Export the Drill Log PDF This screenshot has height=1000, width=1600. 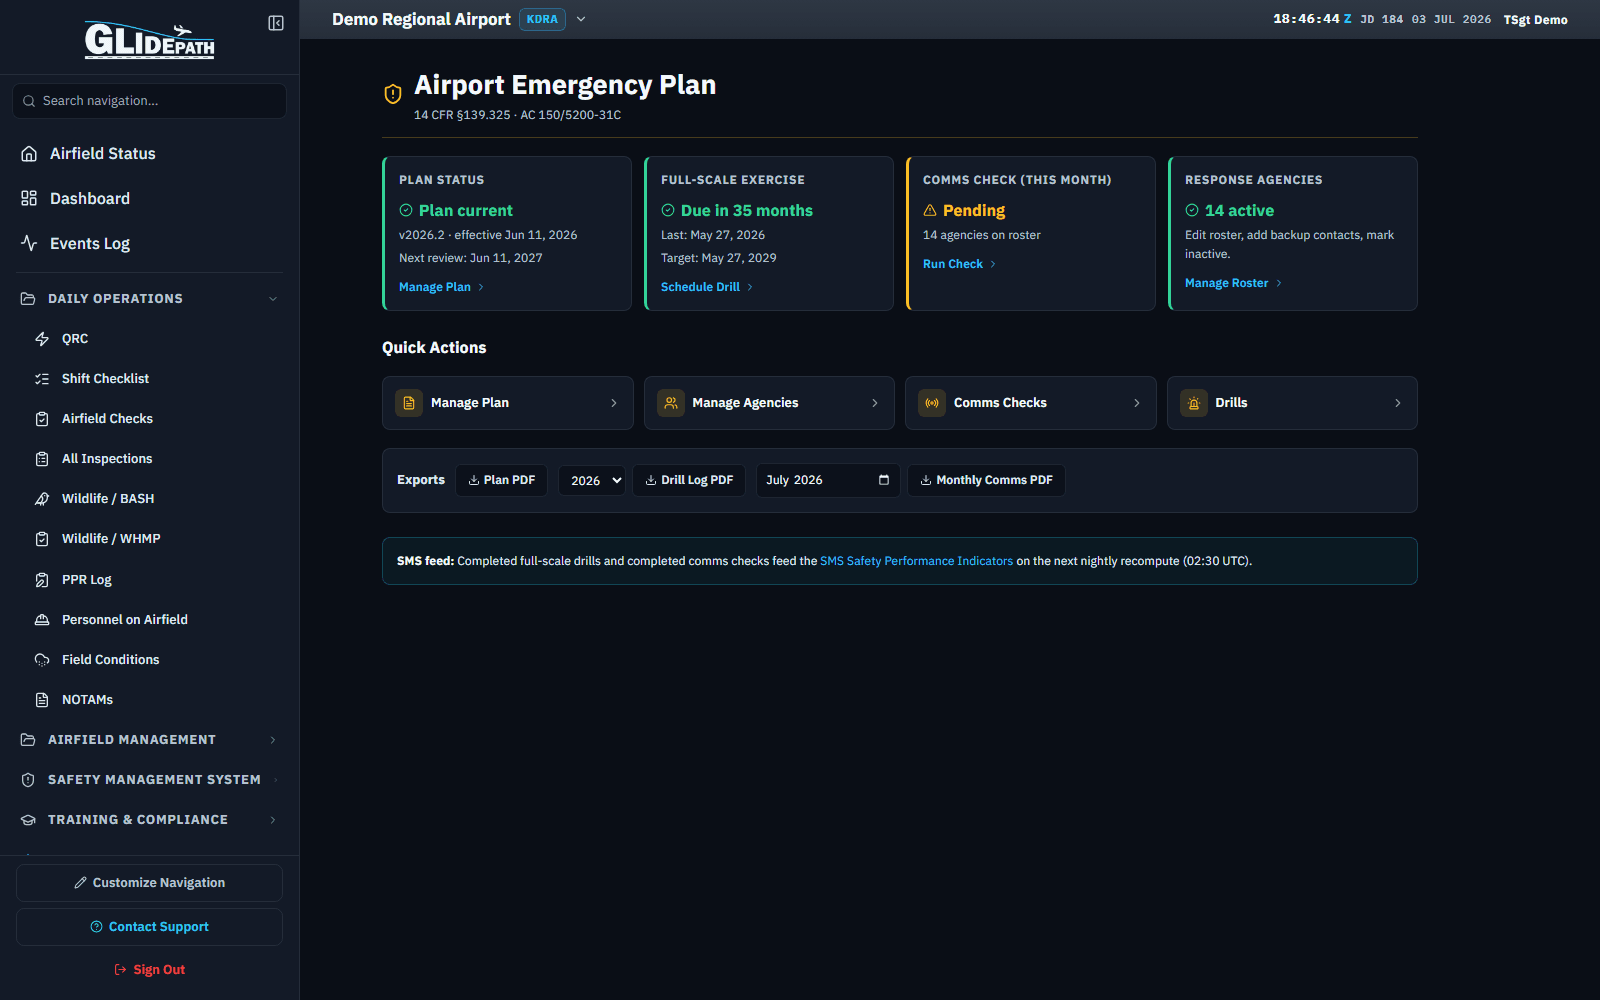(x=689, y=480)
